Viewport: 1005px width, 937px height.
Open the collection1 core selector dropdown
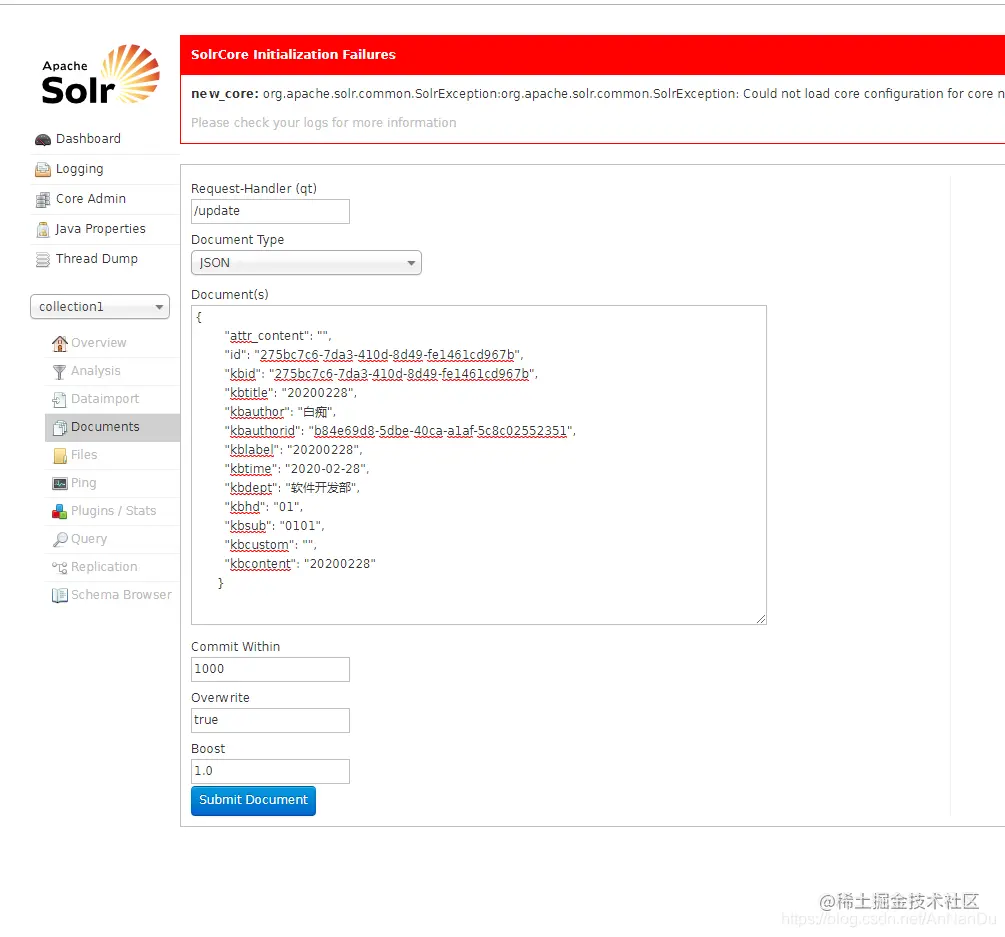(100, 307)
